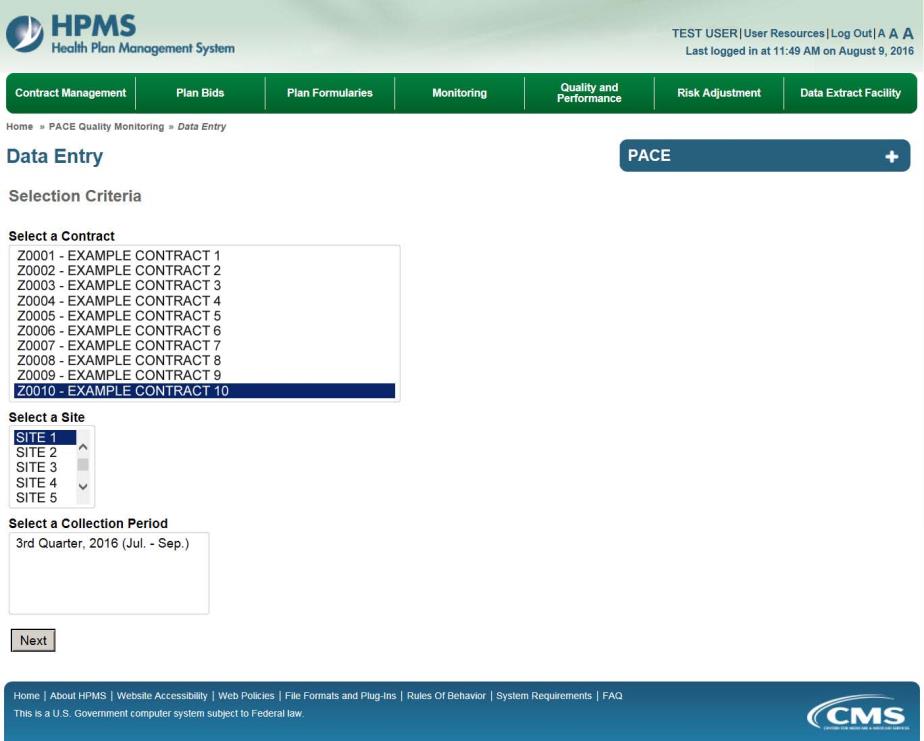Select Z0001 - EXAMPLE CONTRACT 1
The image size is (924, 741).
coord(204,256)
